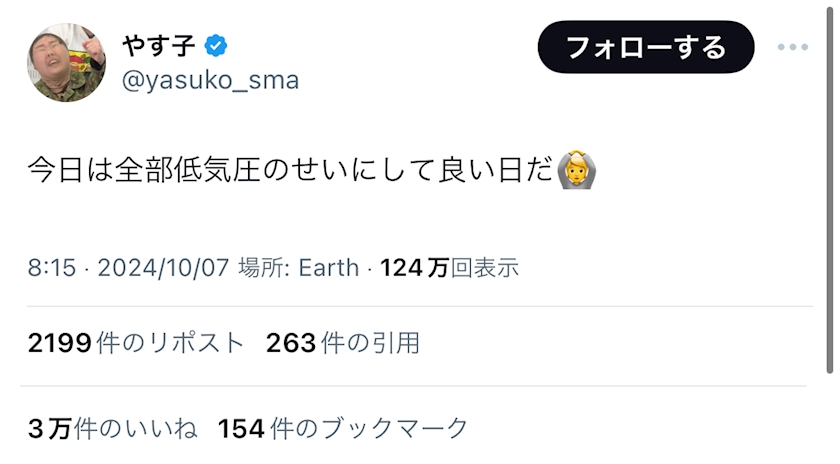The width and height of the screenshot is (840, 464).
Task: Click the three-dot more options icon
Action: pyautogui.click(x=792, y=47)
